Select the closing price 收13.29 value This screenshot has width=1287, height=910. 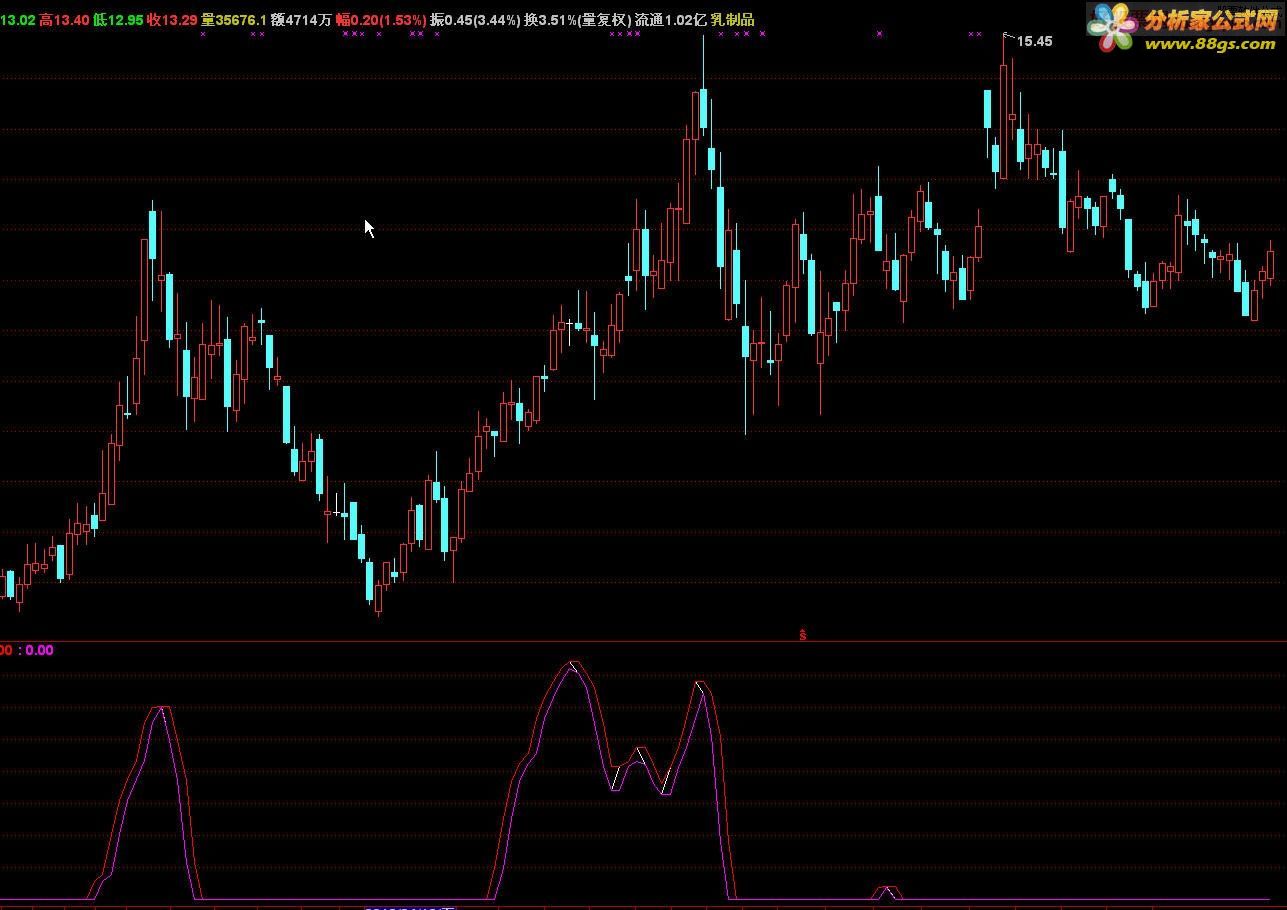(x=172, y=19)
